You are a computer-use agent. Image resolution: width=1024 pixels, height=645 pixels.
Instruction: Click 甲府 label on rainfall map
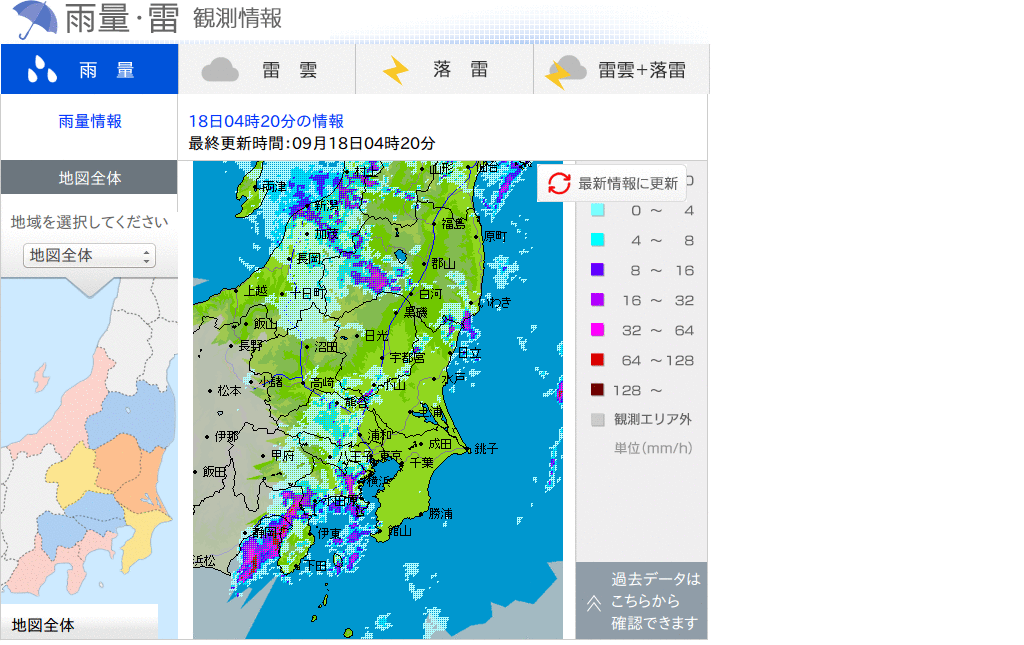point(283,456)
